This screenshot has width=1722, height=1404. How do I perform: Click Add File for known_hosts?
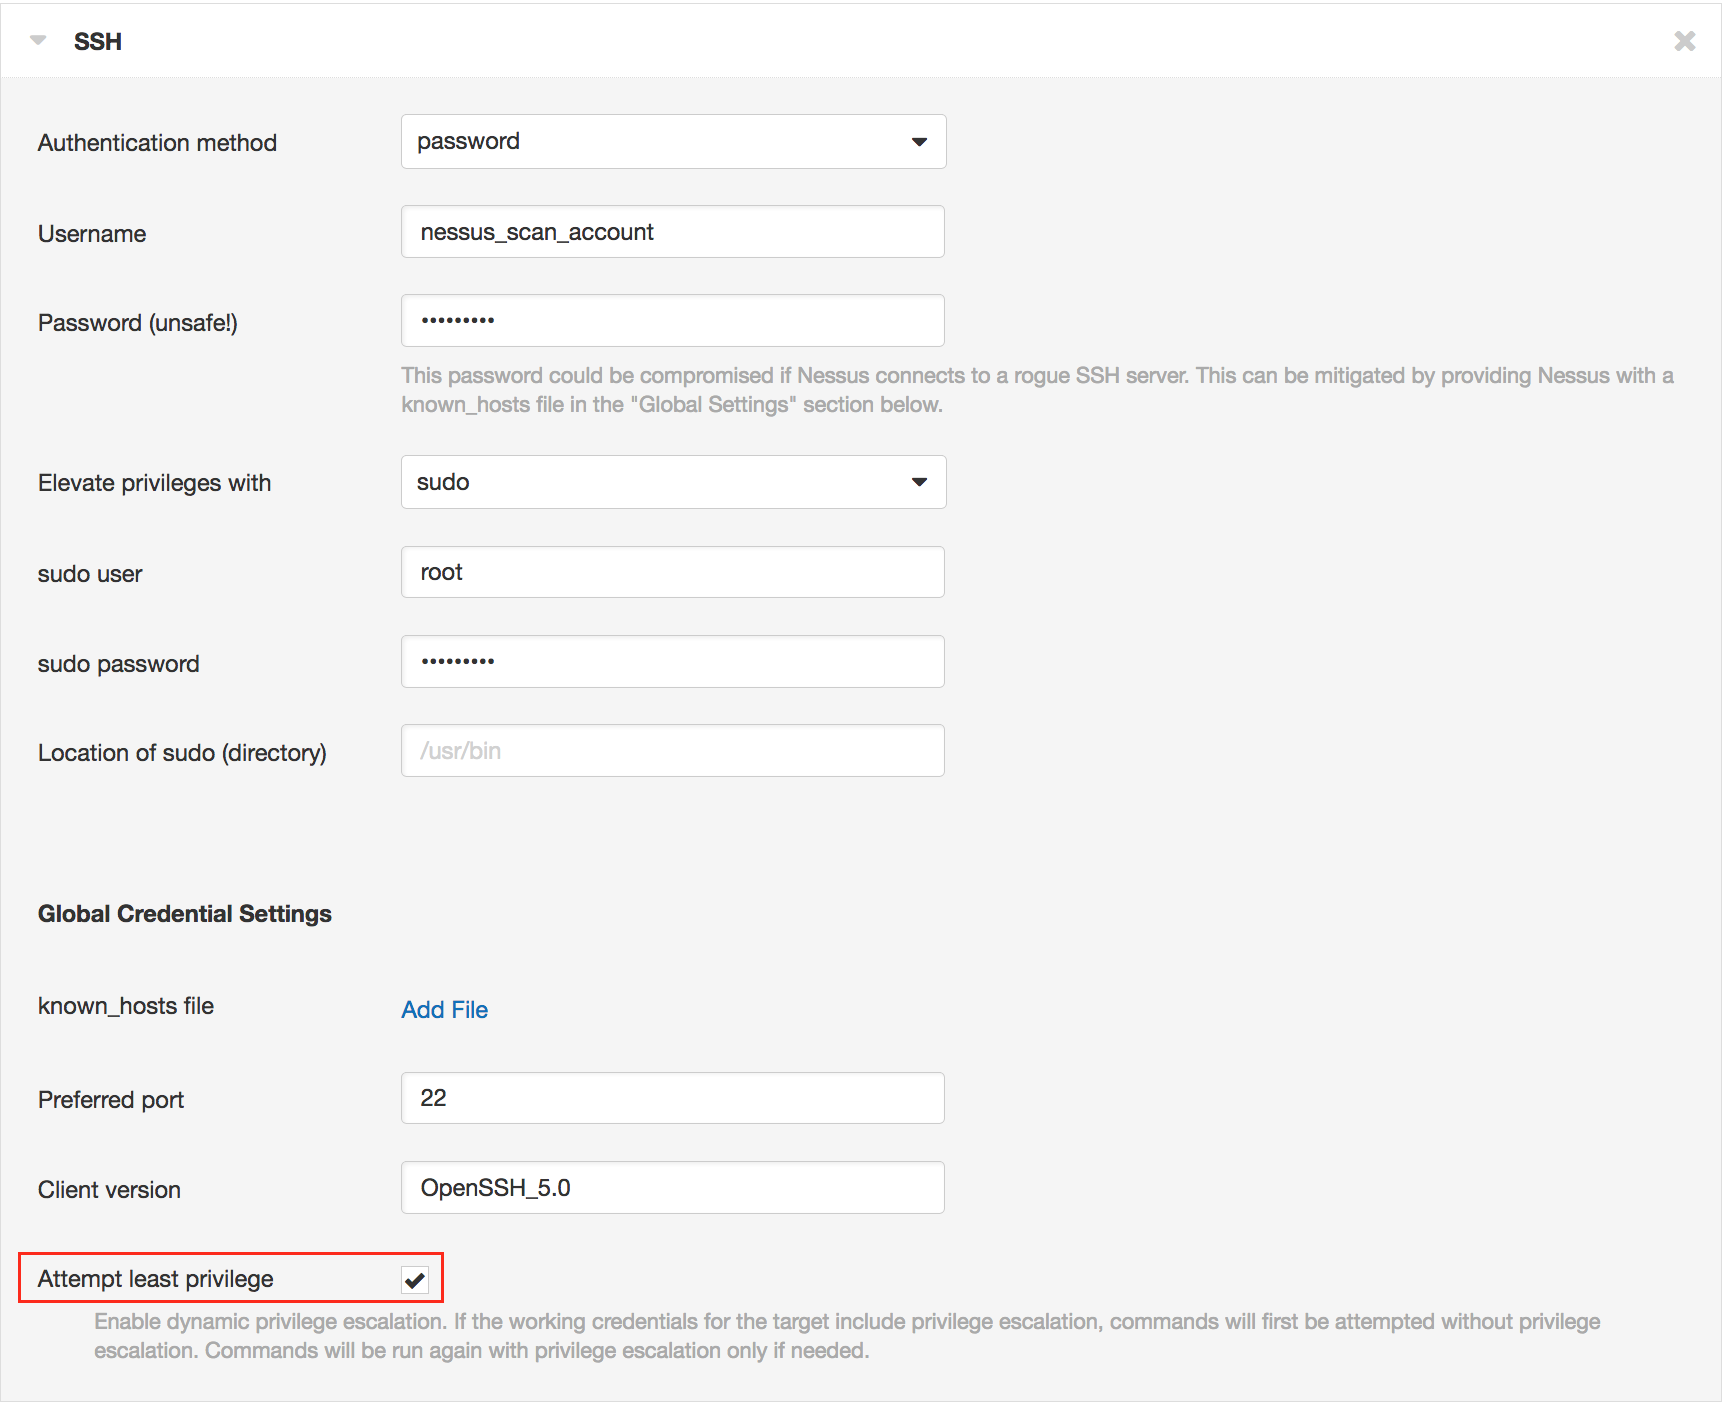click(x=444, y=1010)
